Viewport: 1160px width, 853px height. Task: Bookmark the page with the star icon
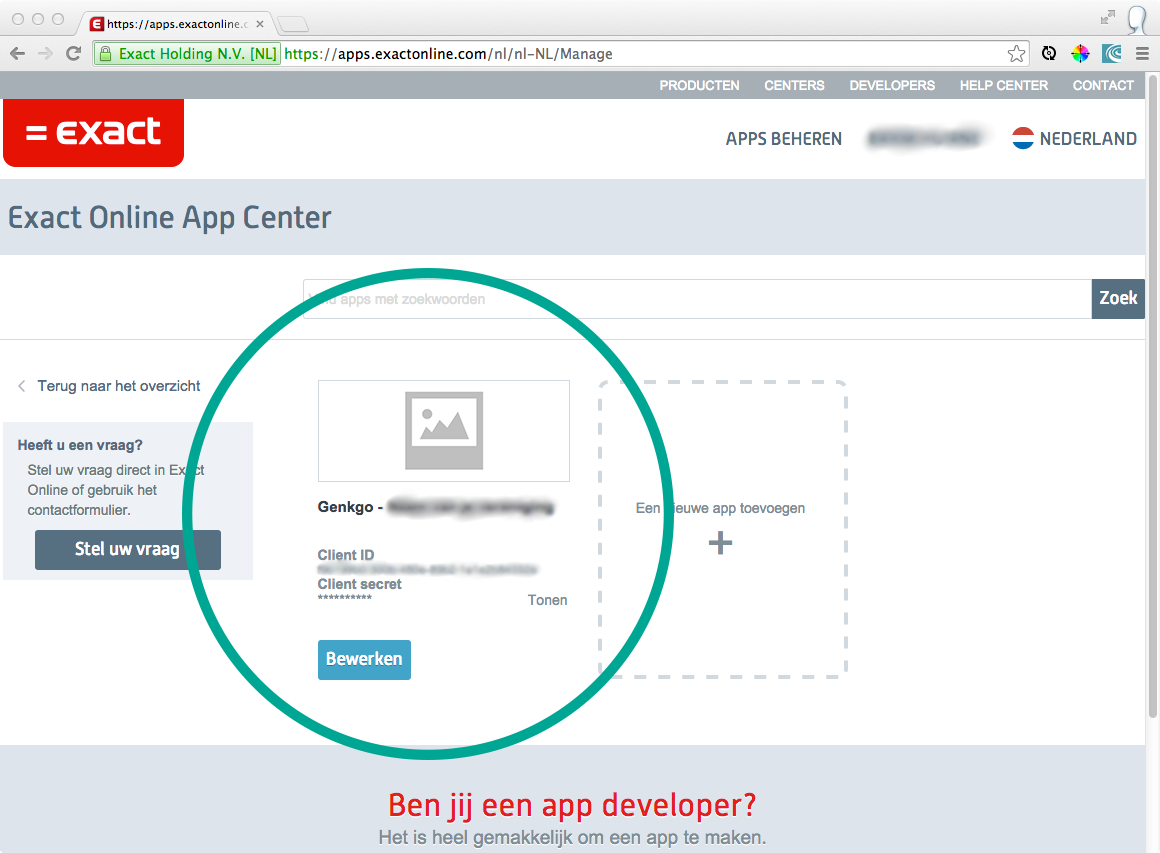coord(1016,53)
